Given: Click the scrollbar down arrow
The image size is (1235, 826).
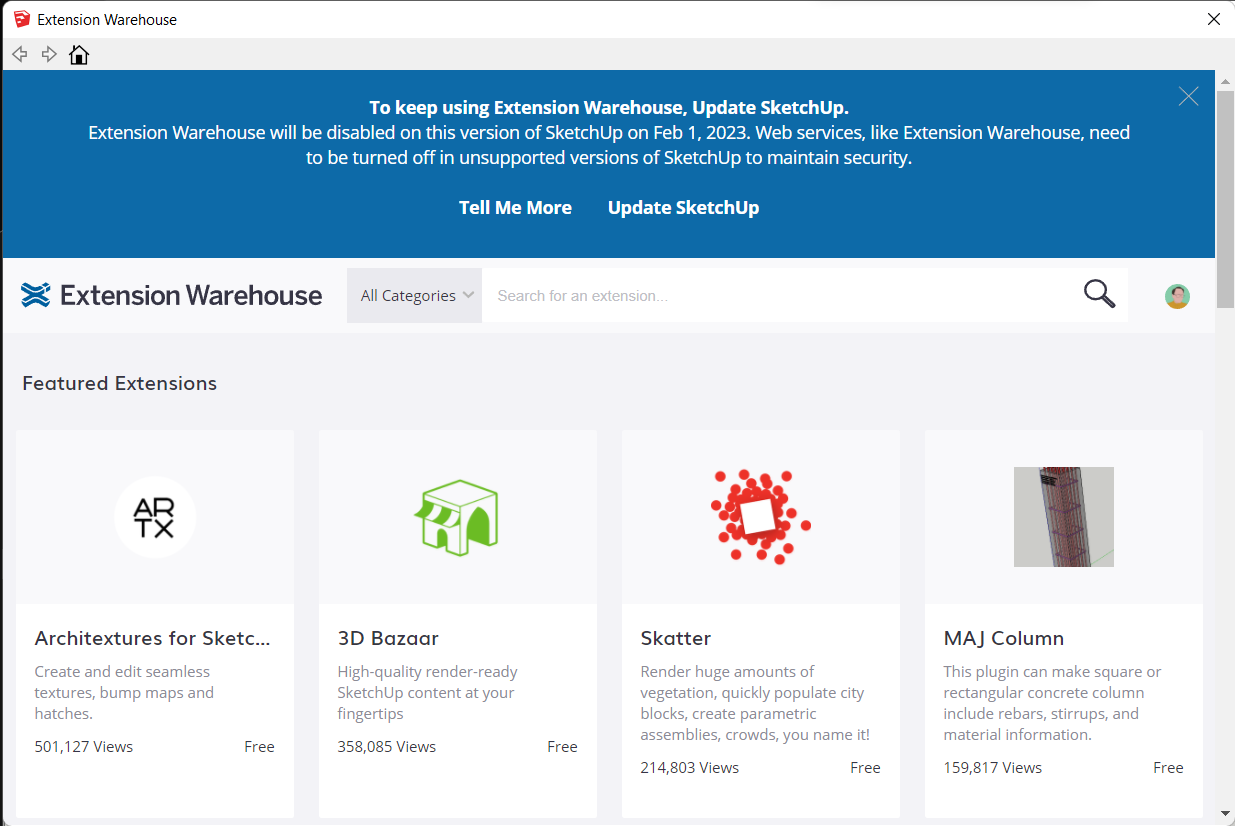Looking at the screenshot, I should (x=1225, y=814).
